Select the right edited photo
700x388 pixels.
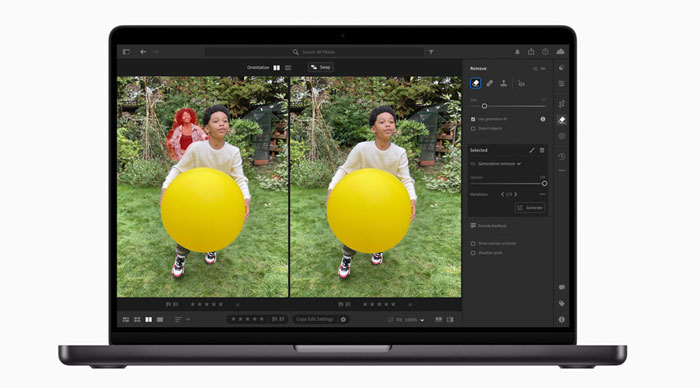coord(376,187)
